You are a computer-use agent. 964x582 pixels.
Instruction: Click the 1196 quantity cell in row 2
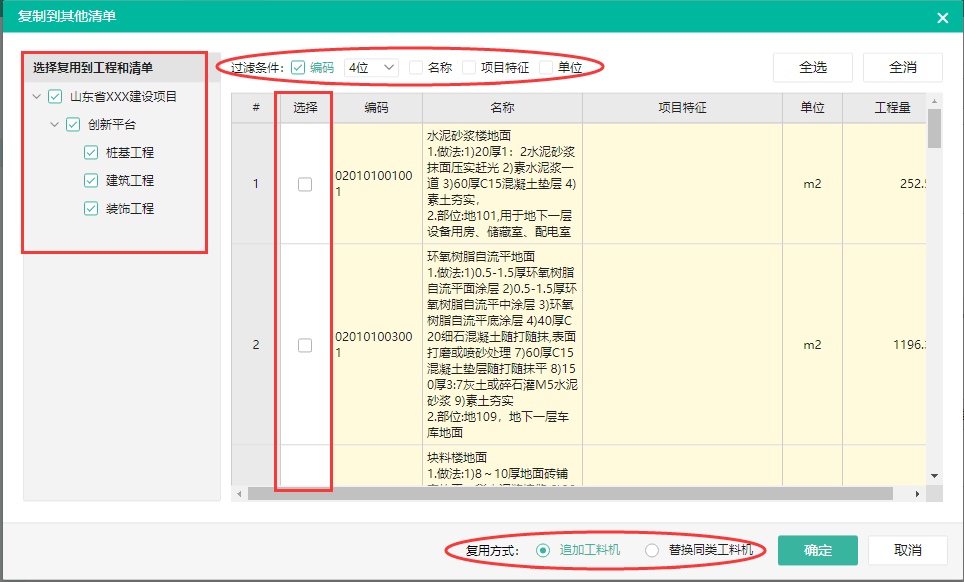coord(885,345)
